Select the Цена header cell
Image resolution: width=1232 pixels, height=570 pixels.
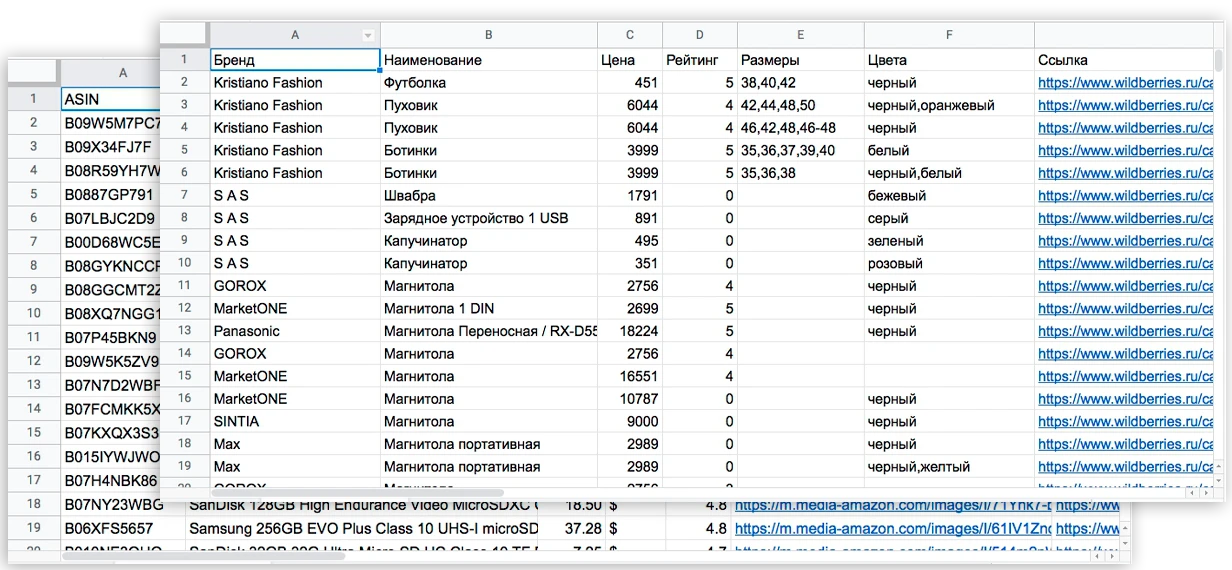(630, 60)
